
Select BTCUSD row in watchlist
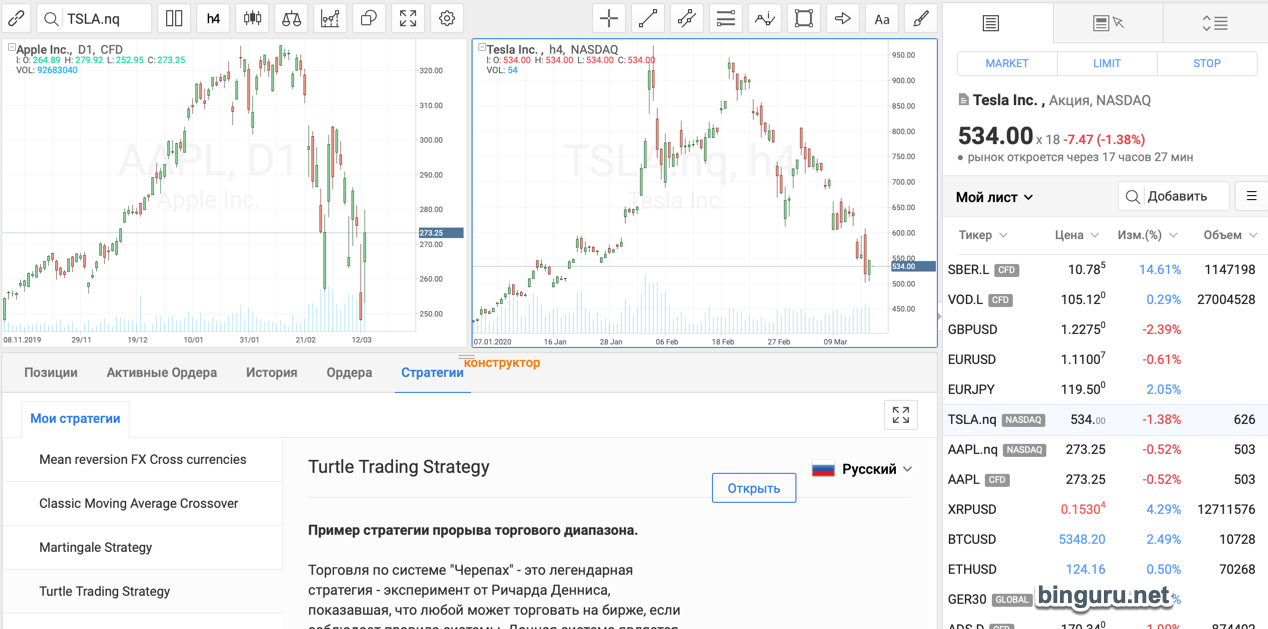(1105, 539)
